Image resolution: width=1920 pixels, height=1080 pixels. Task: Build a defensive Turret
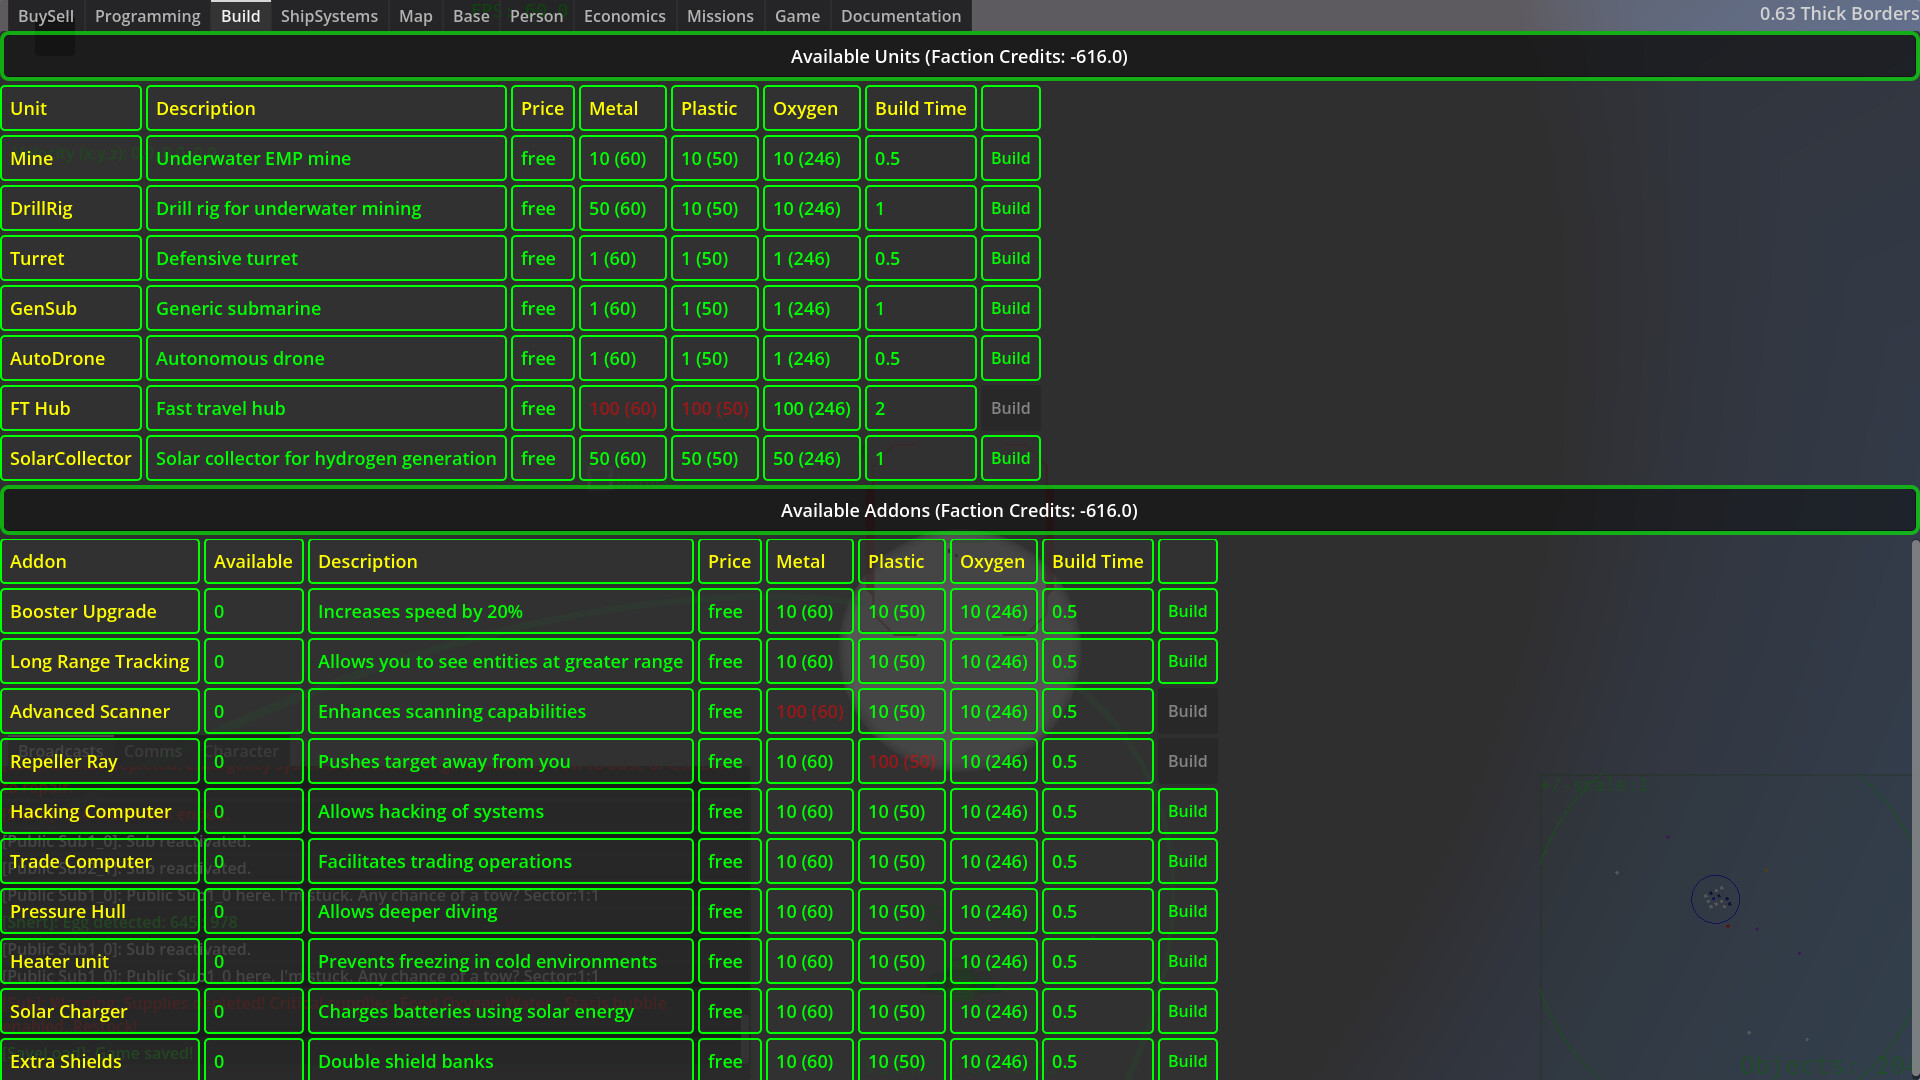[1011, 258]
